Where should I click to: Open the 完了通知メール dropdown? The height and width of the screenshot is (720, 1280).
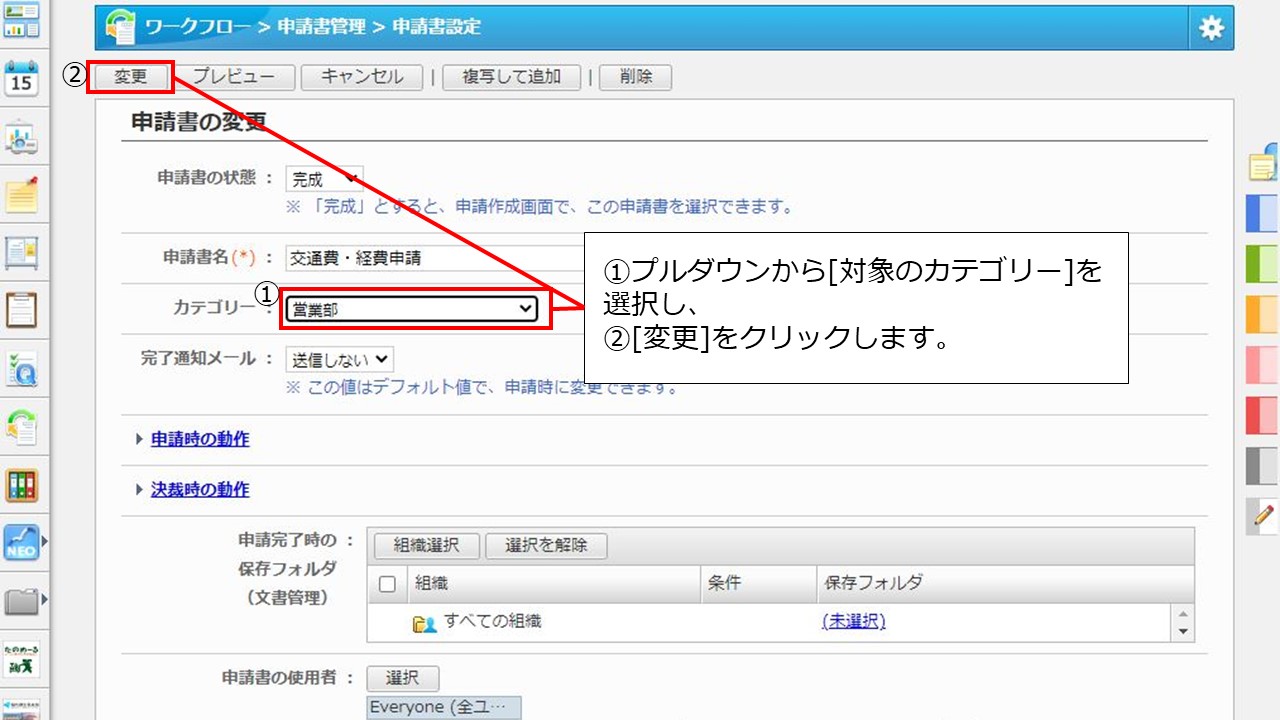(339, 360)
